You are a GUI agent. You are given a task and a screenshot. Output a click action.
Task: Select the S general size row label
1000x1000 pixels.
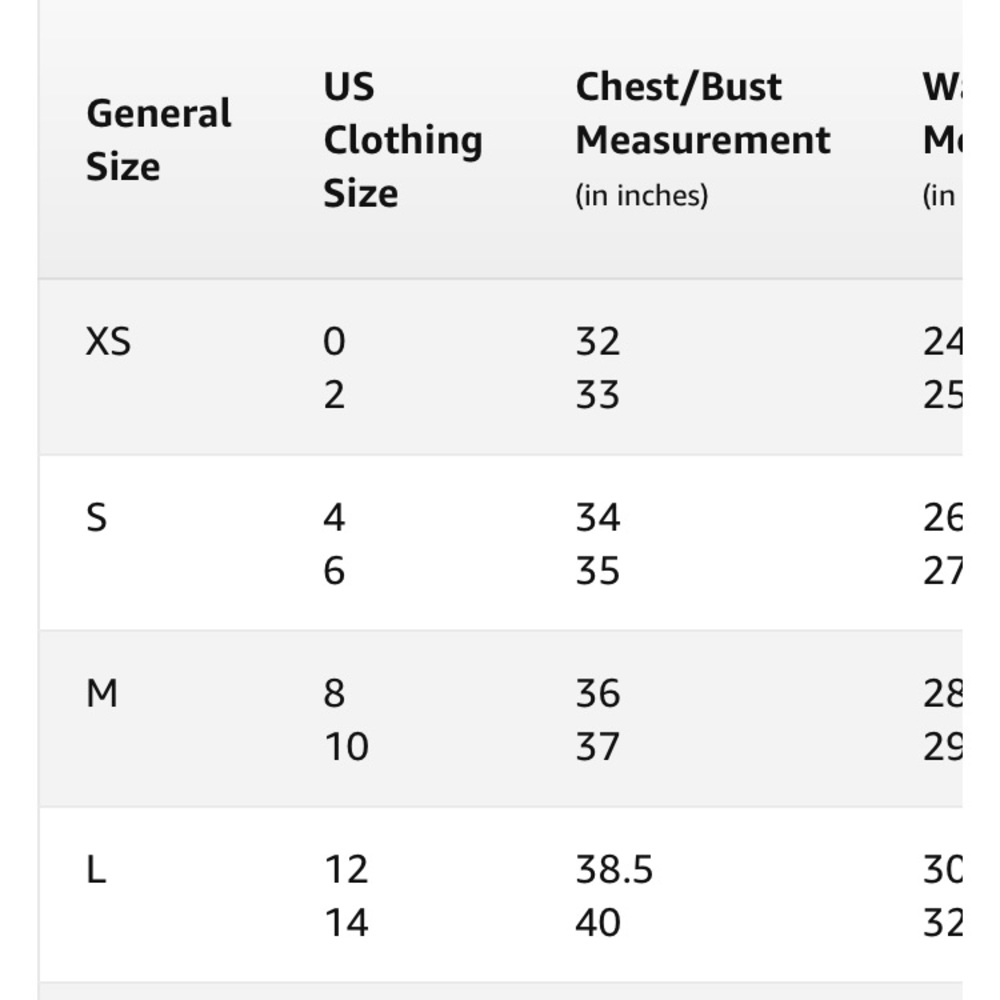coord(96,518)
